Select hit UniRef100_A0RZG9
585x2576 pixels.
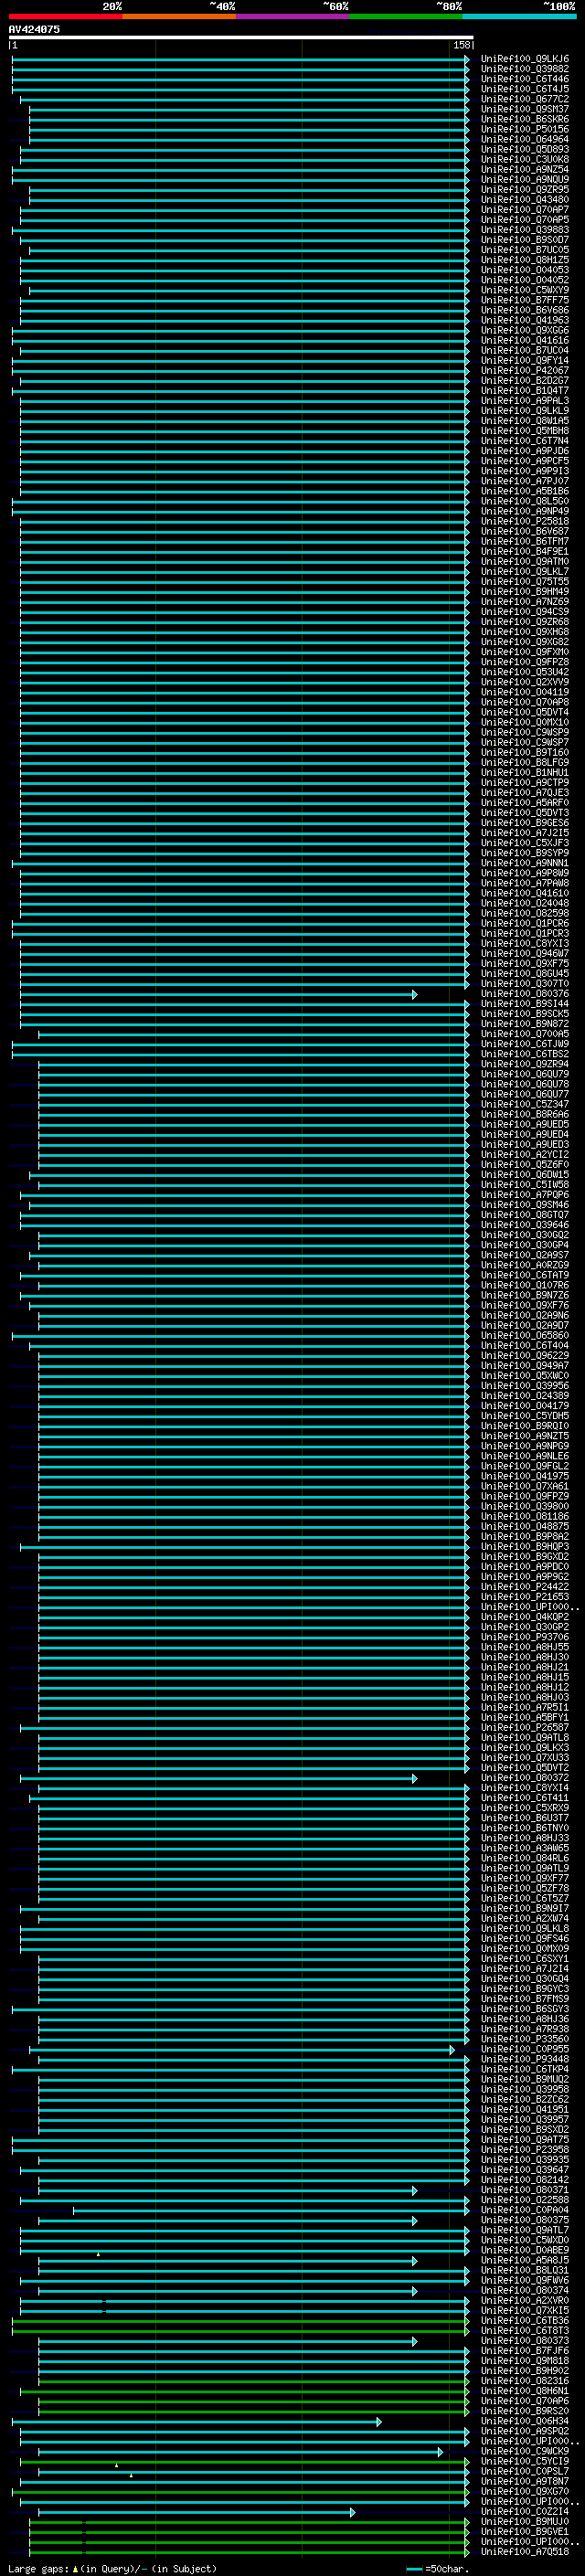pyautogui.click(x=524, y=1265)
